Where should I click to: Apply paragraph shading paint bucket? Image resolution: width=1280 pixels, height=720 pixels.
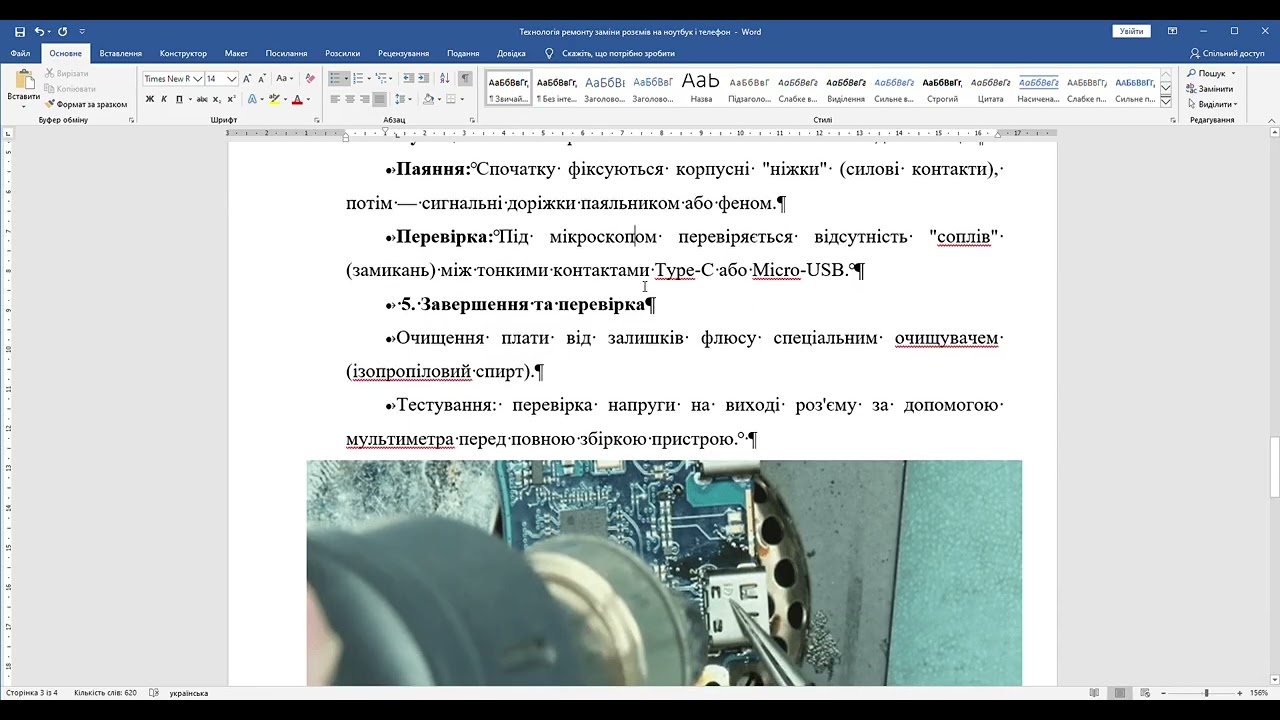pyautogui.click(x=429, y=99)
